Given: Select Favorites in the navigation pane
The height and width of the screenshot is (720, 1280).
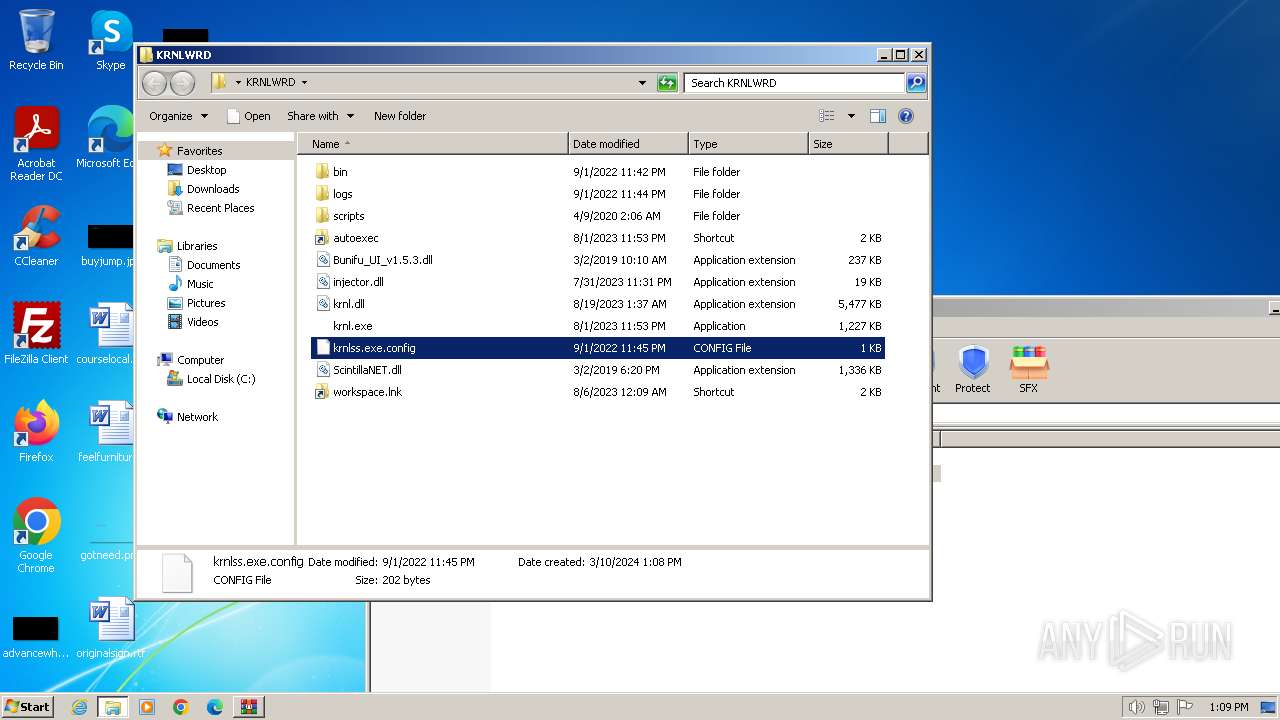Looking at the screenshot, I should (x=199, y=151).
